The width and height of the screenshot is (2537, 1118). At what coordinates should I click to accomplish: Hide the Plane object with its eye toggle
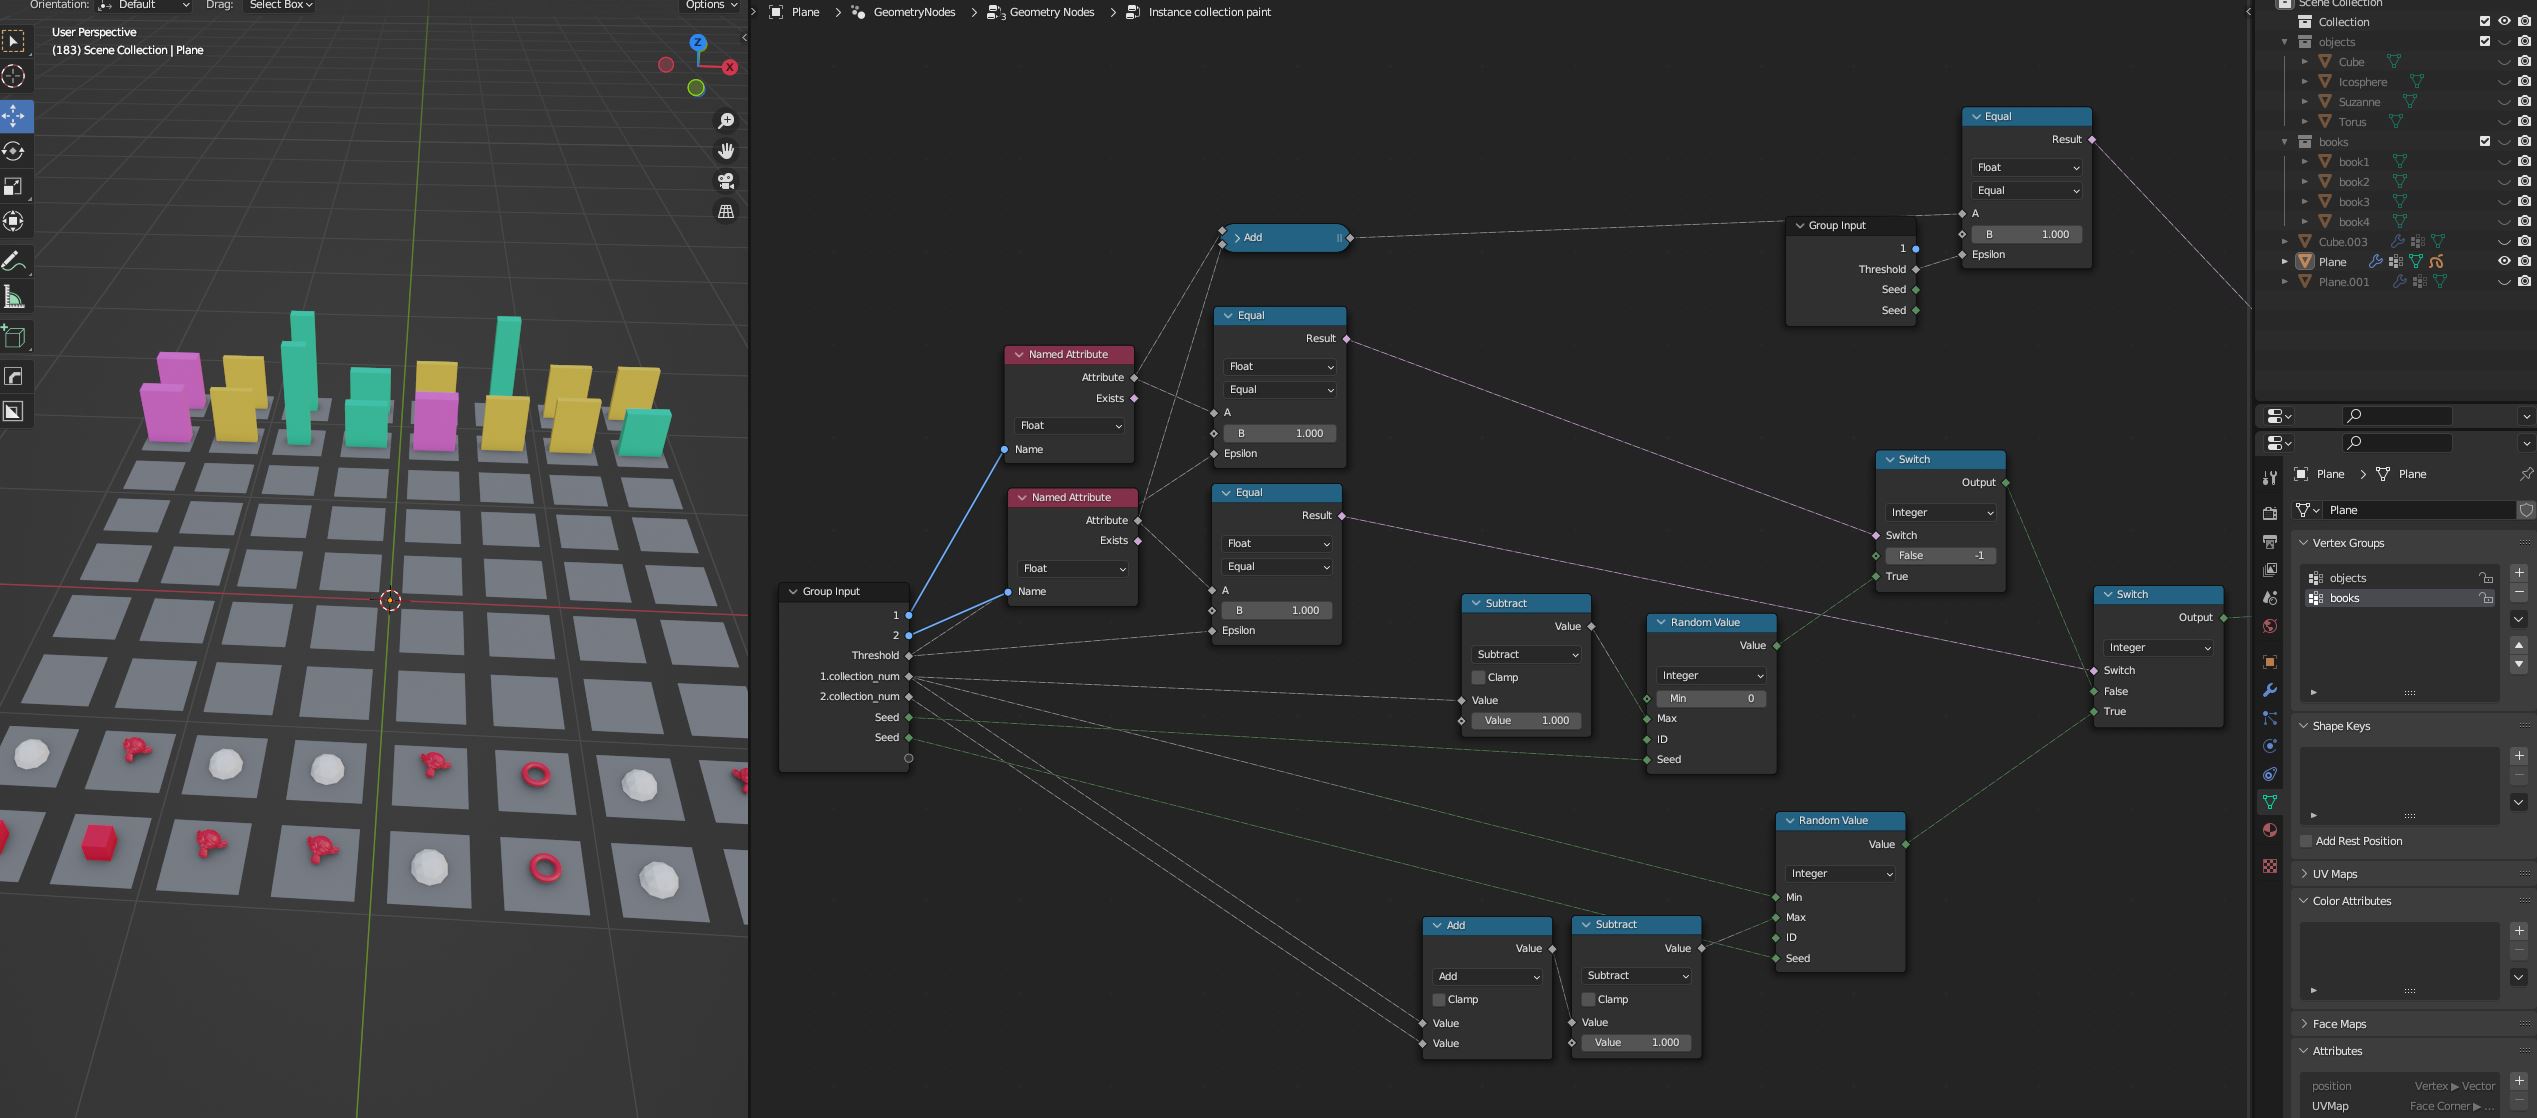(2505, 261)
